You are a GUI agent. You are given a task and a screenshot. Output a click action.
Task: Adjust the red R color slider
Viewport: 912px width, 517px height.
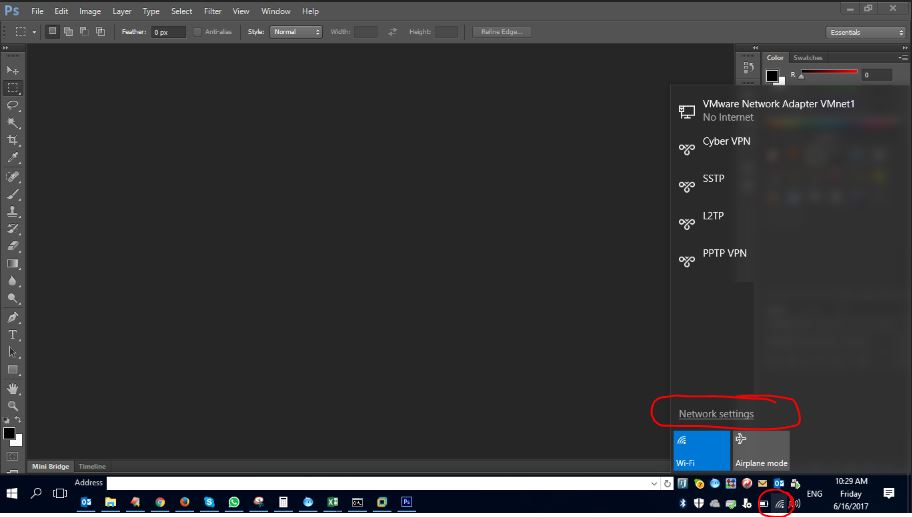[829, 73]
